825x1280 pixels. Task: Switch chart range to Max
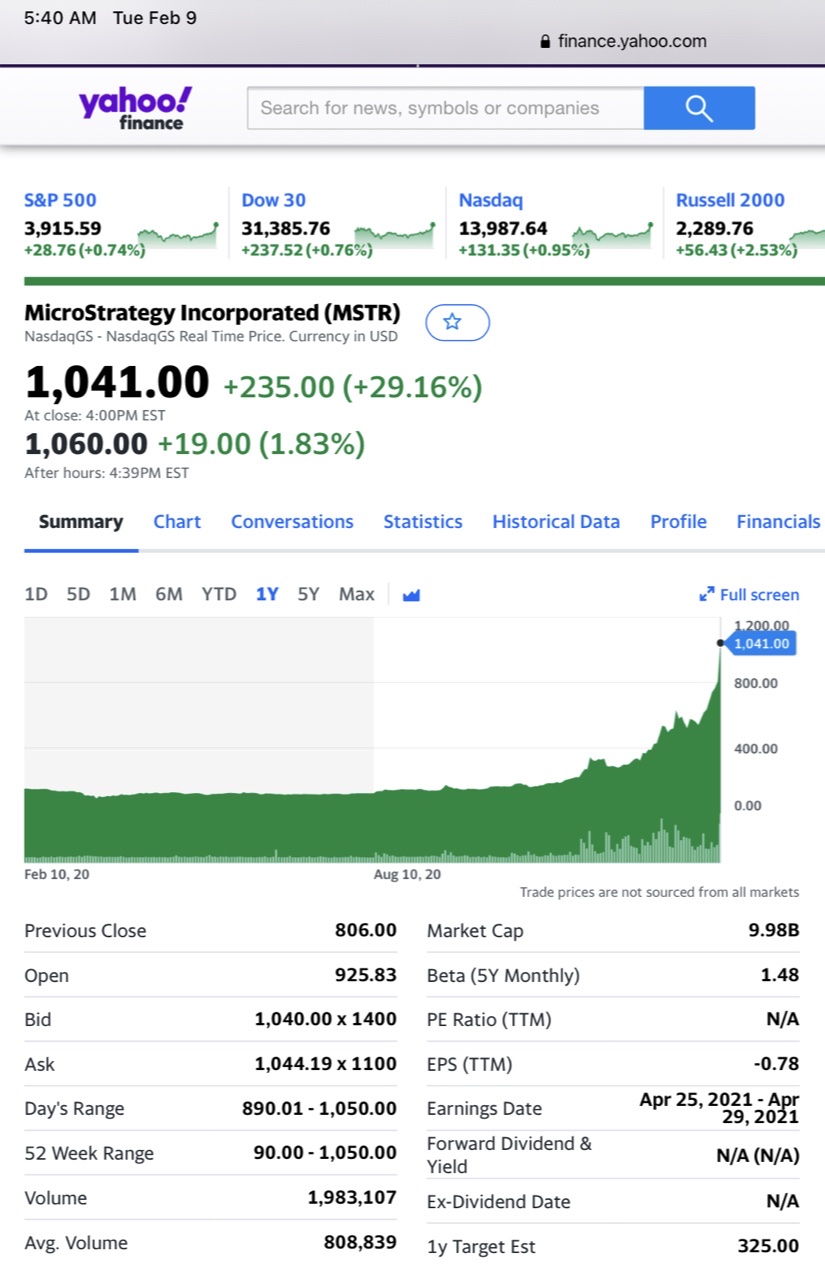(356, 594)
